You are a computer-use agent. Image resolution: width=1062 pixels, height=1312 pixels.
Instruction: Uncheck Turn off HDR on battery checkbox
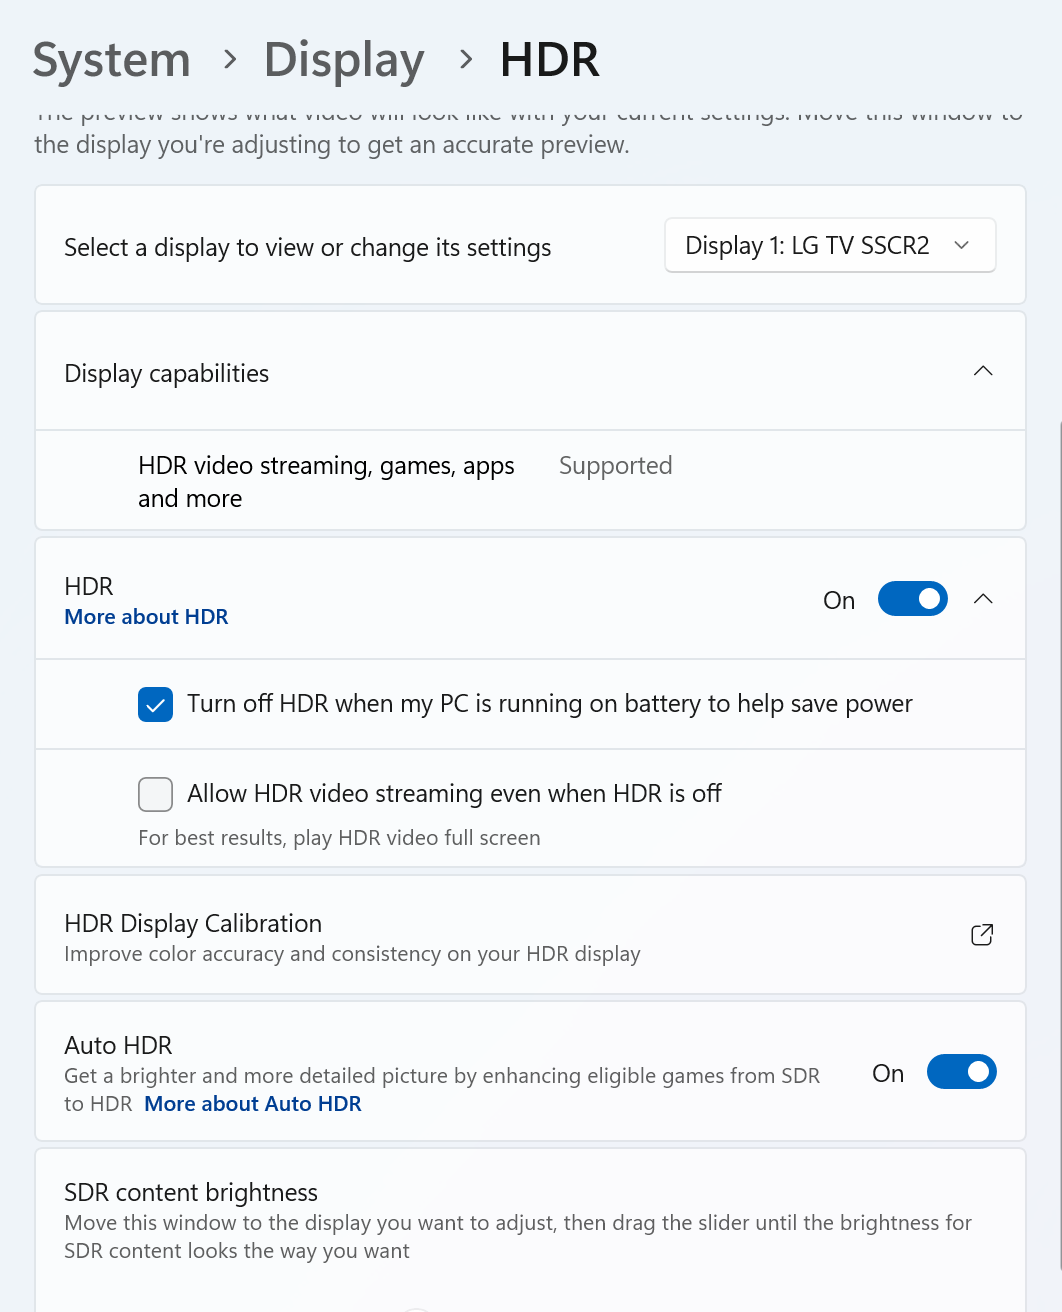pos(156,705)
